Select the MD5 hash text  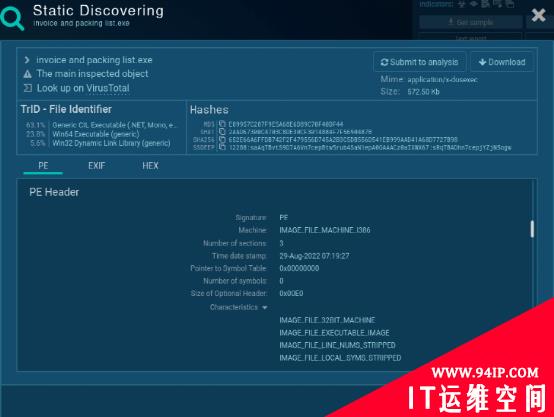[x=286, y=124]
